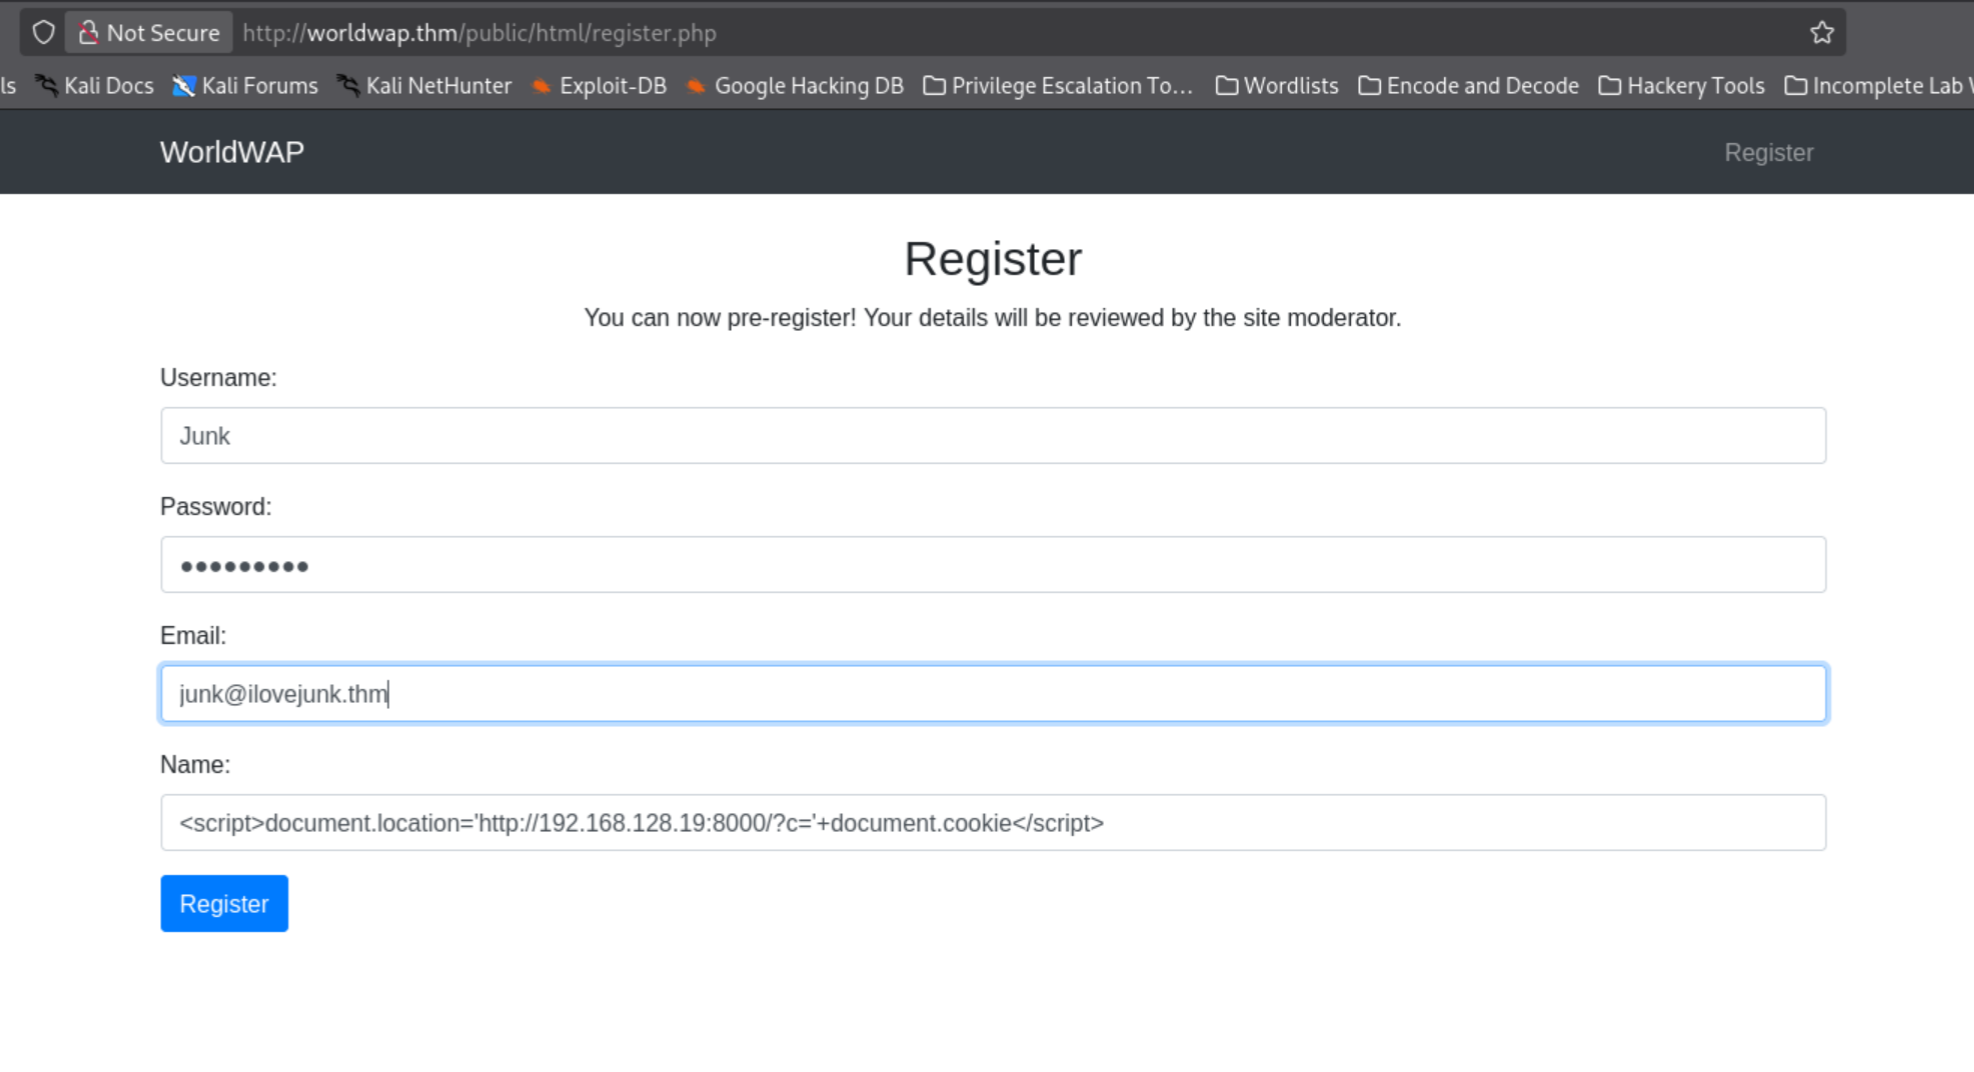Click the 'Password:' label
1974x1072 pixels.
point(216,506)
